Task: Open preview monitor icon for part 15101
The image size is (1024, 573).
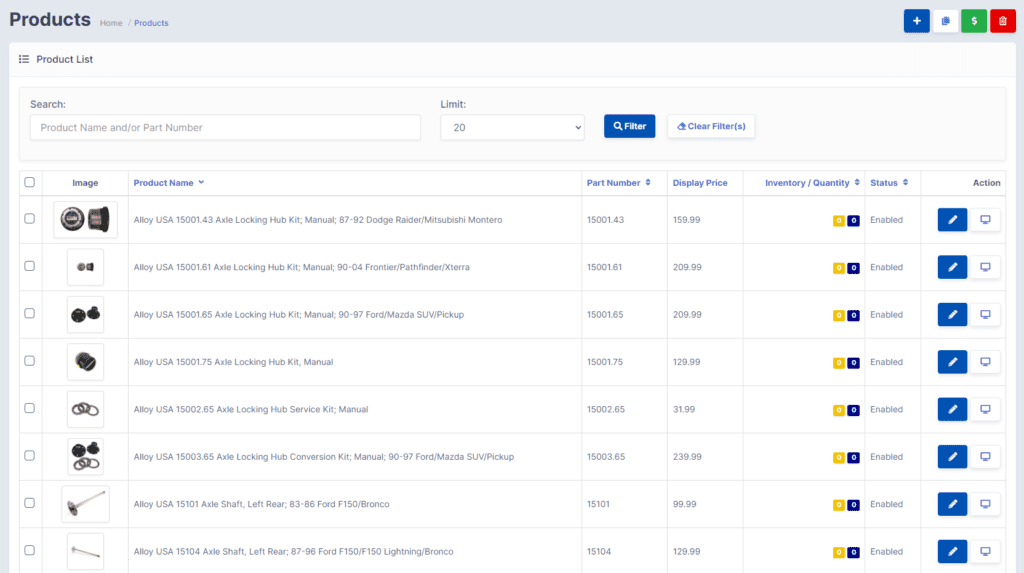Action: [x=985, y=504]
